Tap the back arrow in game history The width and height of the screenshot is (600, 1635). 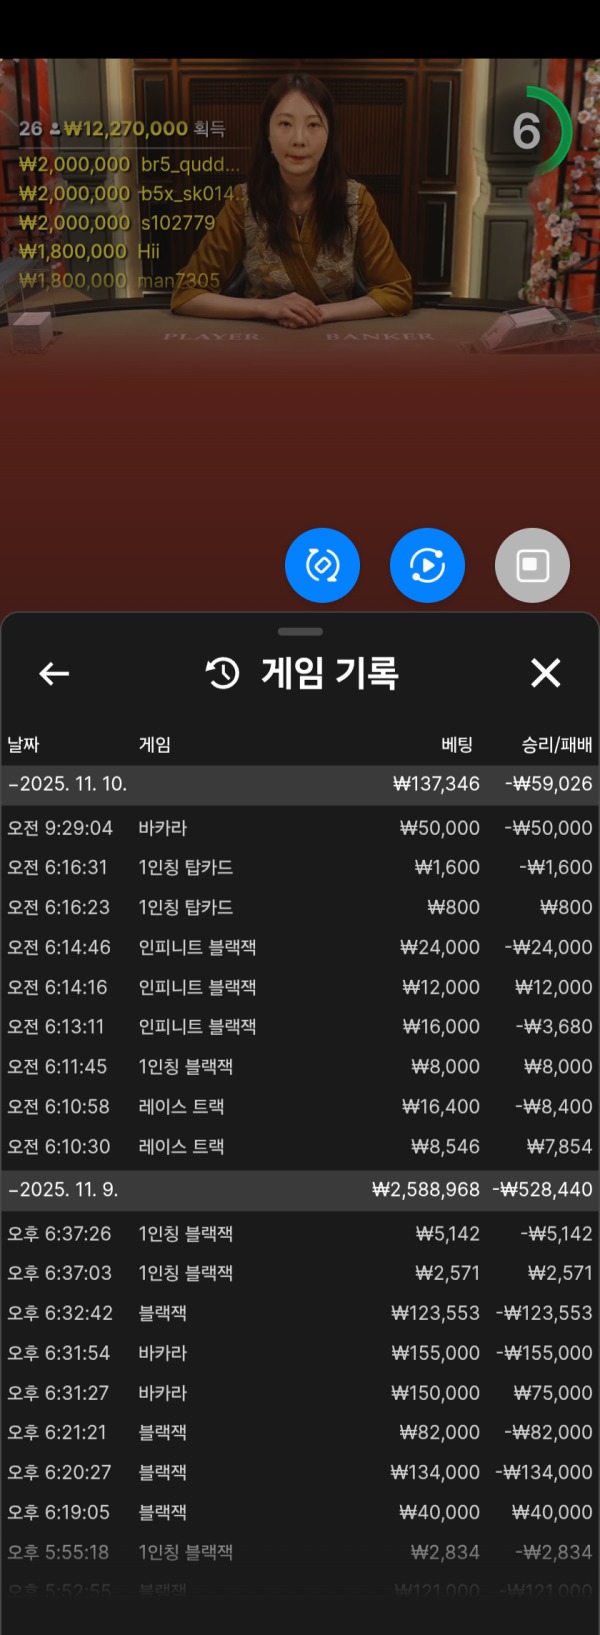[54, 673]
